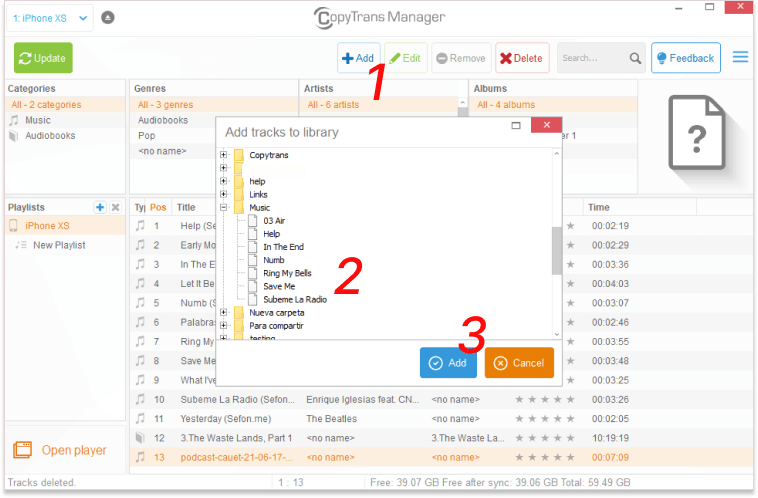Click the Add toolbar button
758x498 pixels.
358,58
